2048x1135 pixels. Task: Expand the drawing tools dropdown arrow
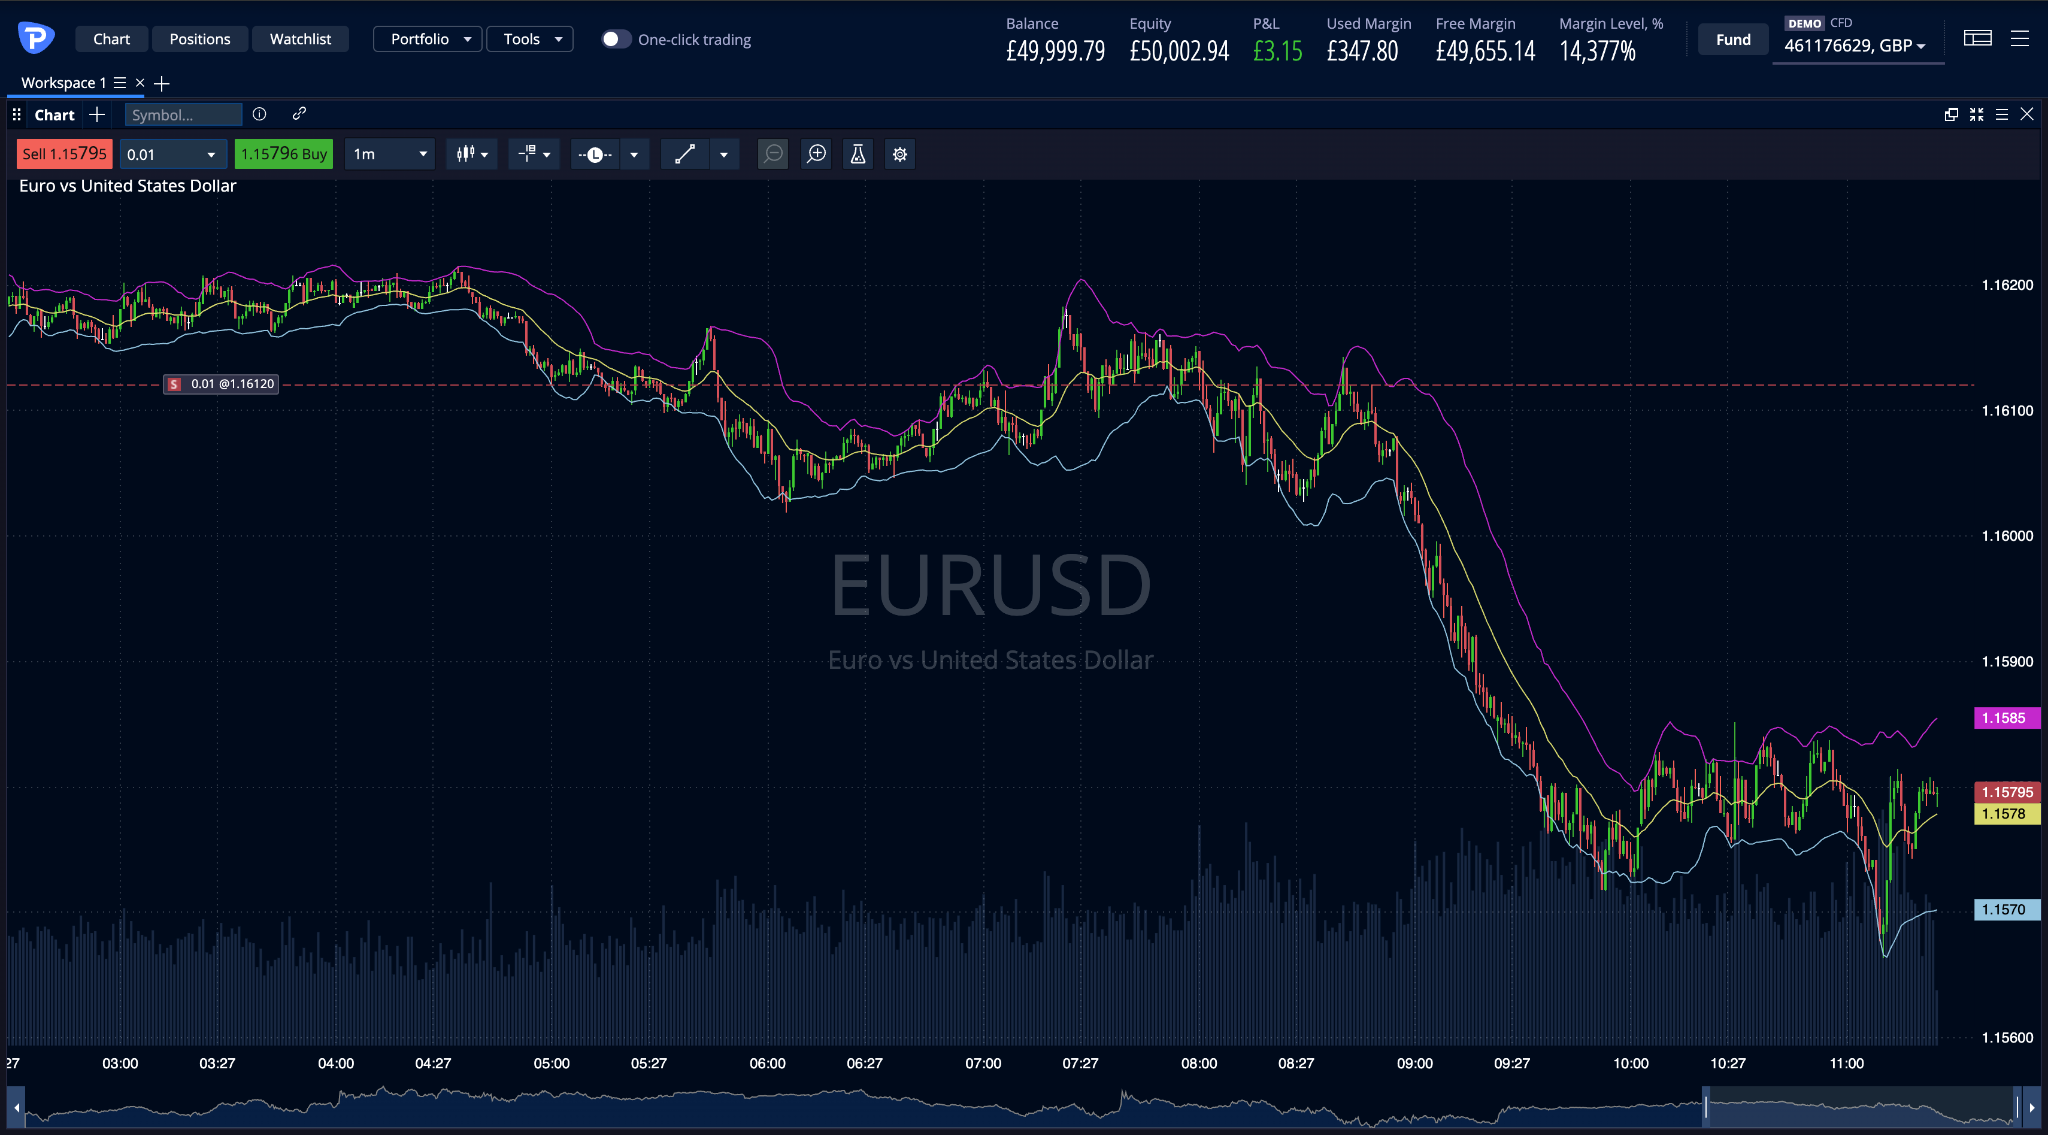[x=724, y=154]
